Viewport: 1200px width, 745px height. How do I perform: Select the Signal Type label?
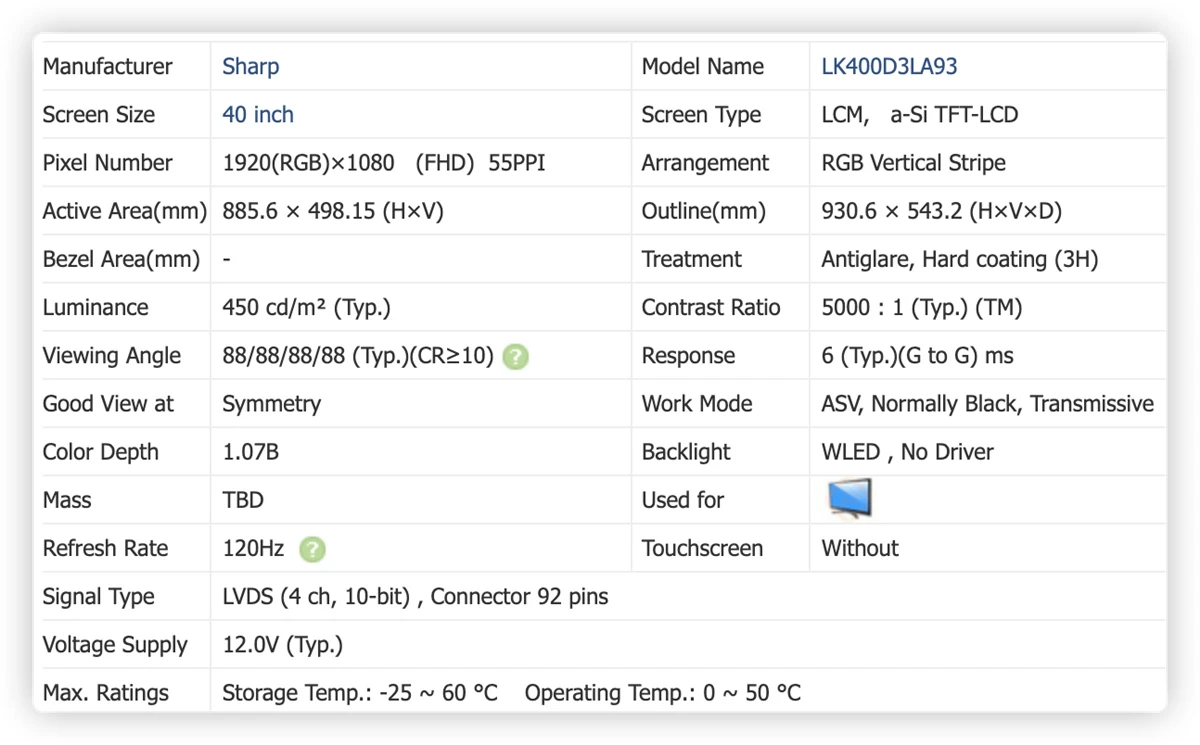tap(98, 597)
